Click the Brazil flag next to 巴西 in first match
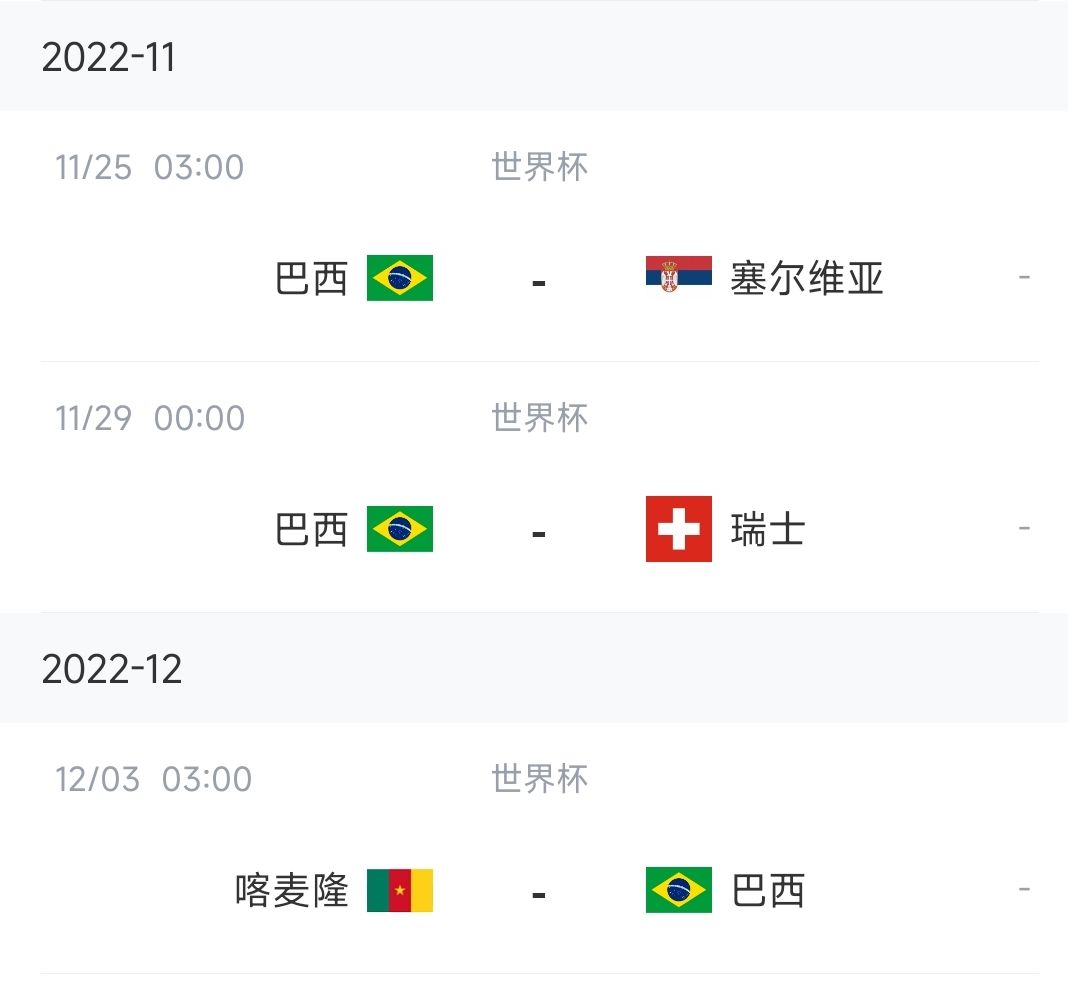Screen dimensions: 1068x990 point(399,279)
